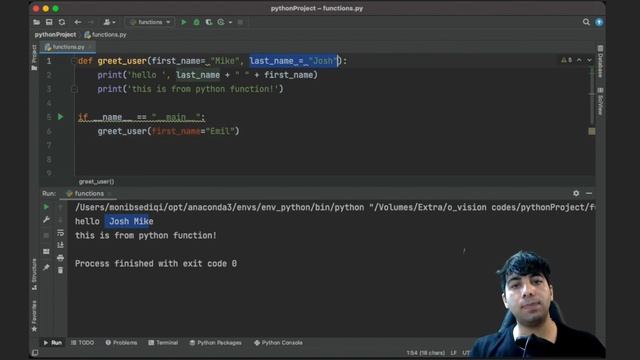This screenshot has height=360, width=640.
Task: Click the fold-end marker on line 3
Action: [74, 89]
